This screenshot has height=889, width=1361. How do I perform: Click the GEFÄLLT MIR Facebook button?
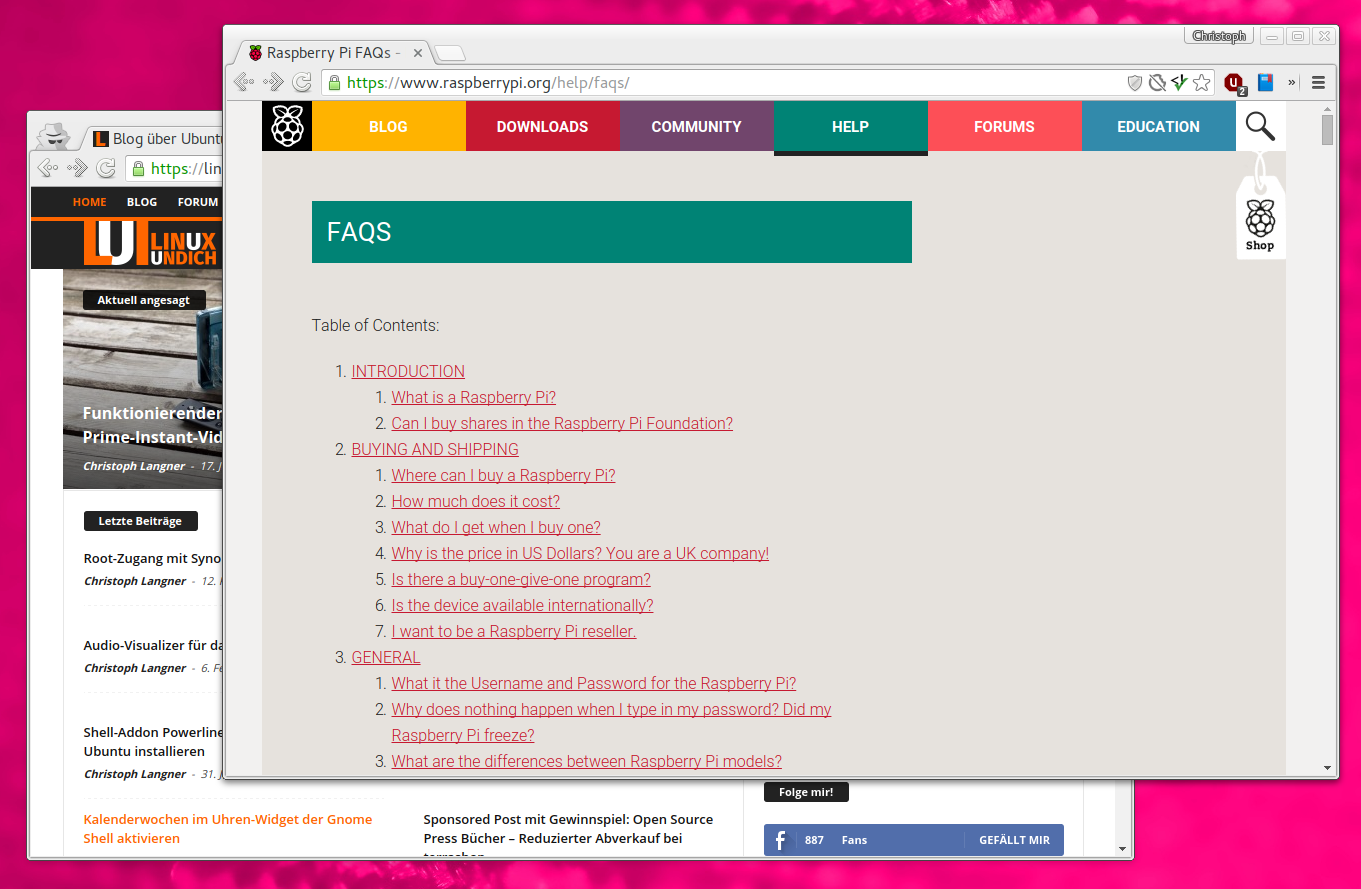[1014, 840]
